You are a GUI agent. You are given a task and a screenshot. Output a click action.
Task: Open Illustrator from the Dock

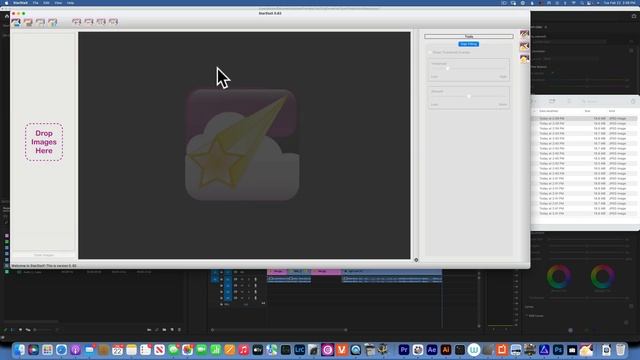click(446, 350)
